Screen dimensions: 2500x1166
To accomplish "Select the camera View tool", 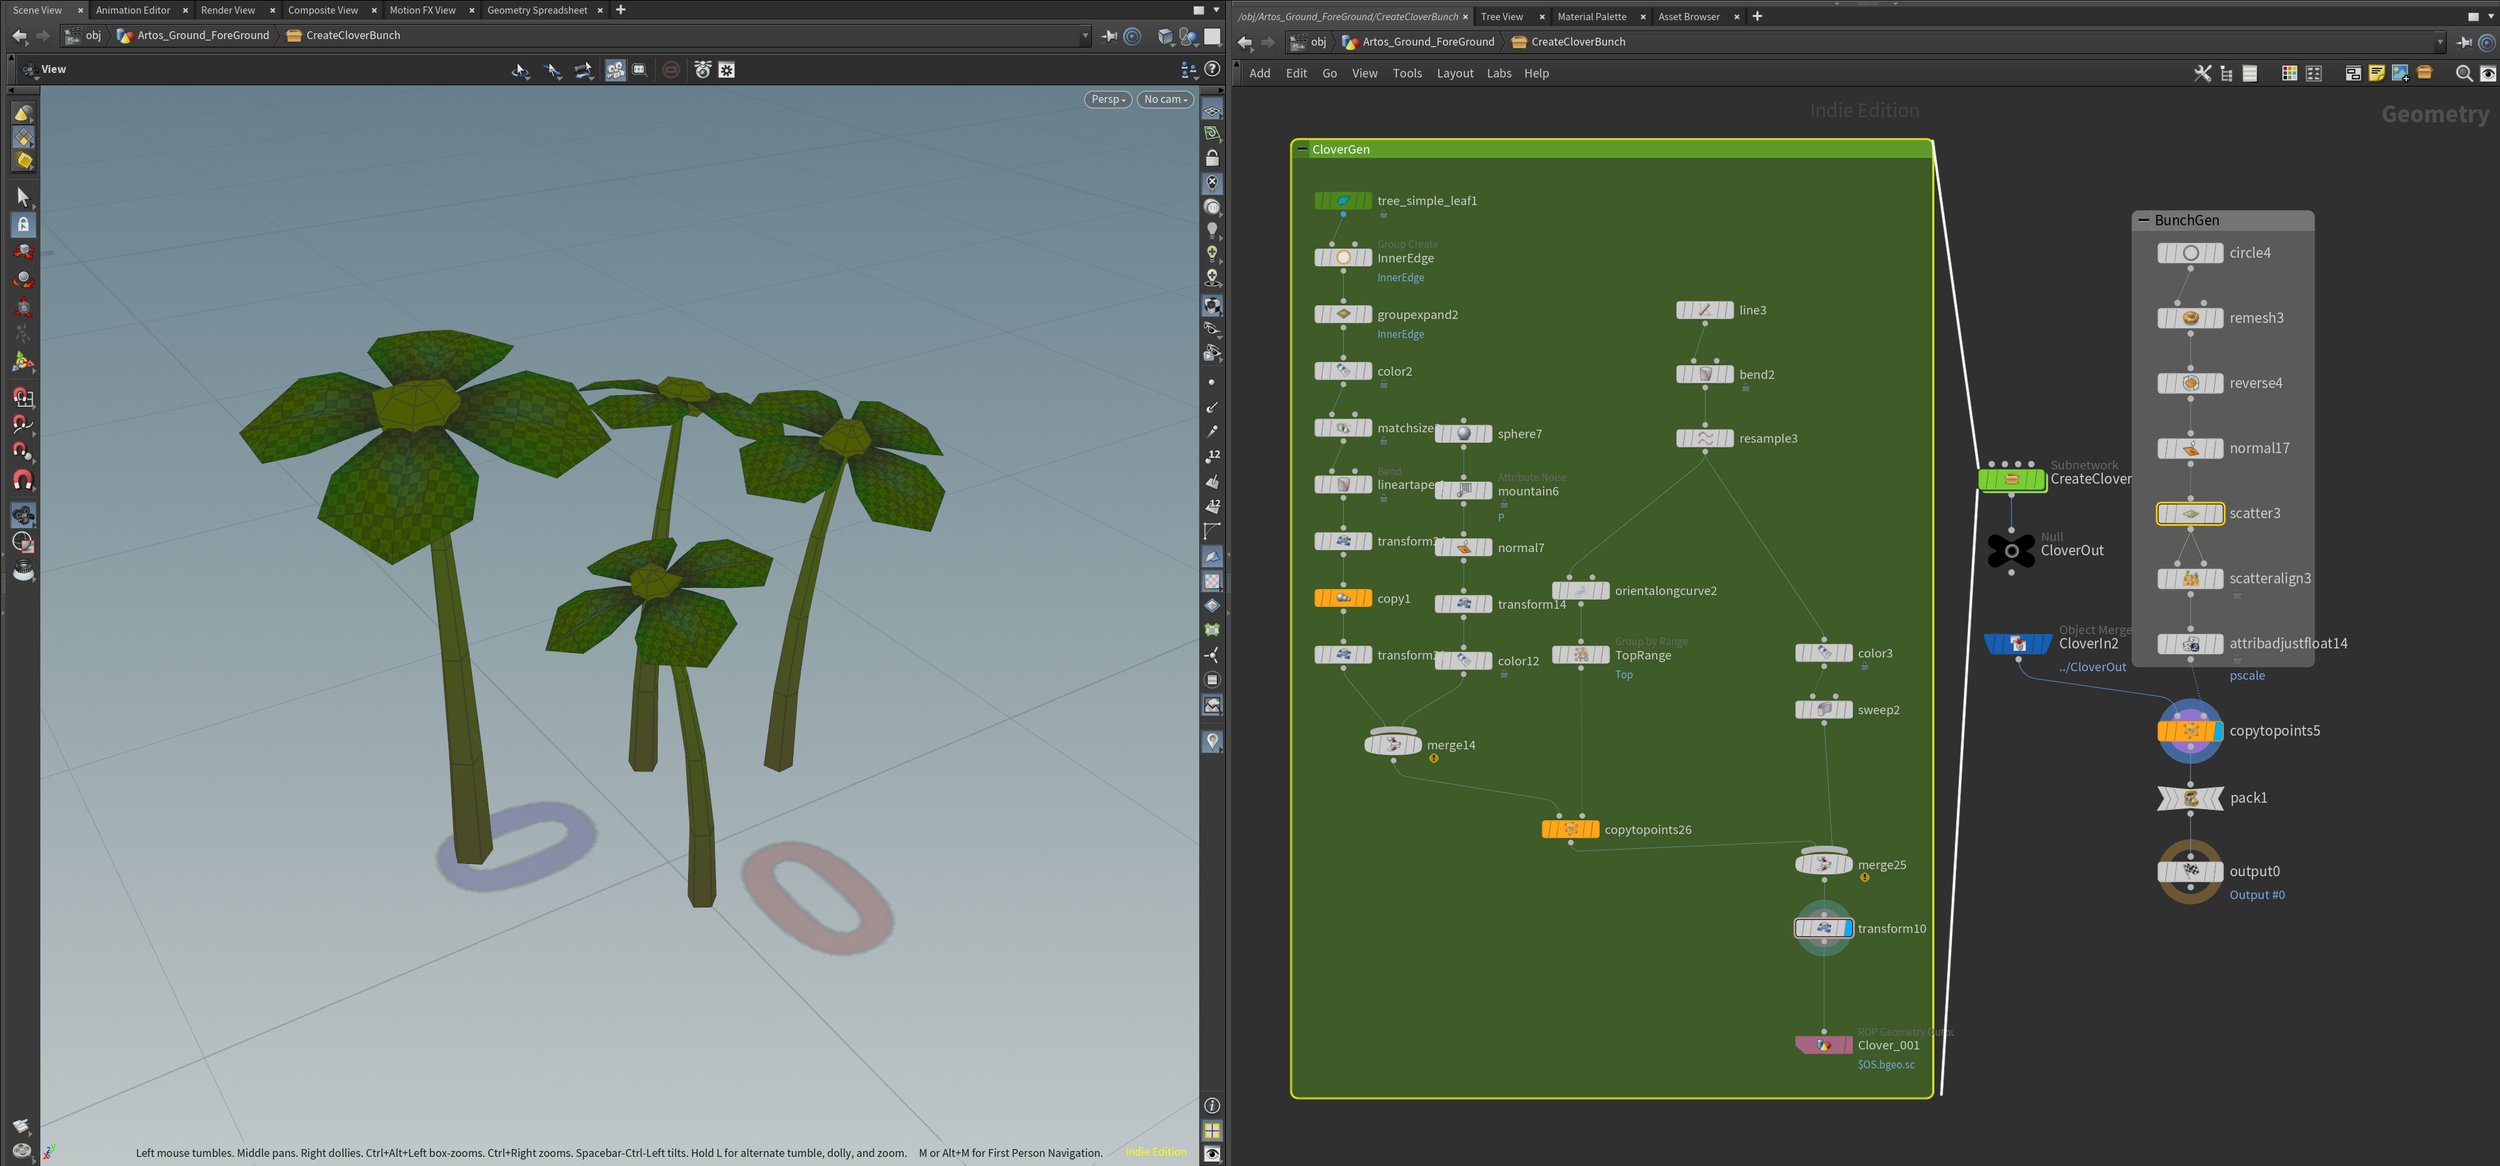I will [23, 516].
